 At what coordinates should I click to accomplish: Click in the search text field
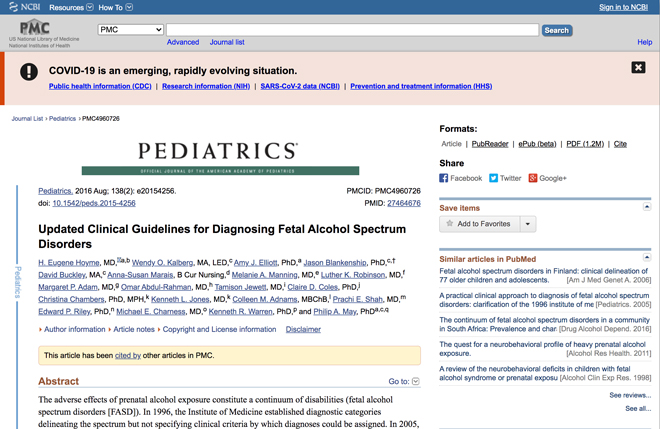click(352, 30)
